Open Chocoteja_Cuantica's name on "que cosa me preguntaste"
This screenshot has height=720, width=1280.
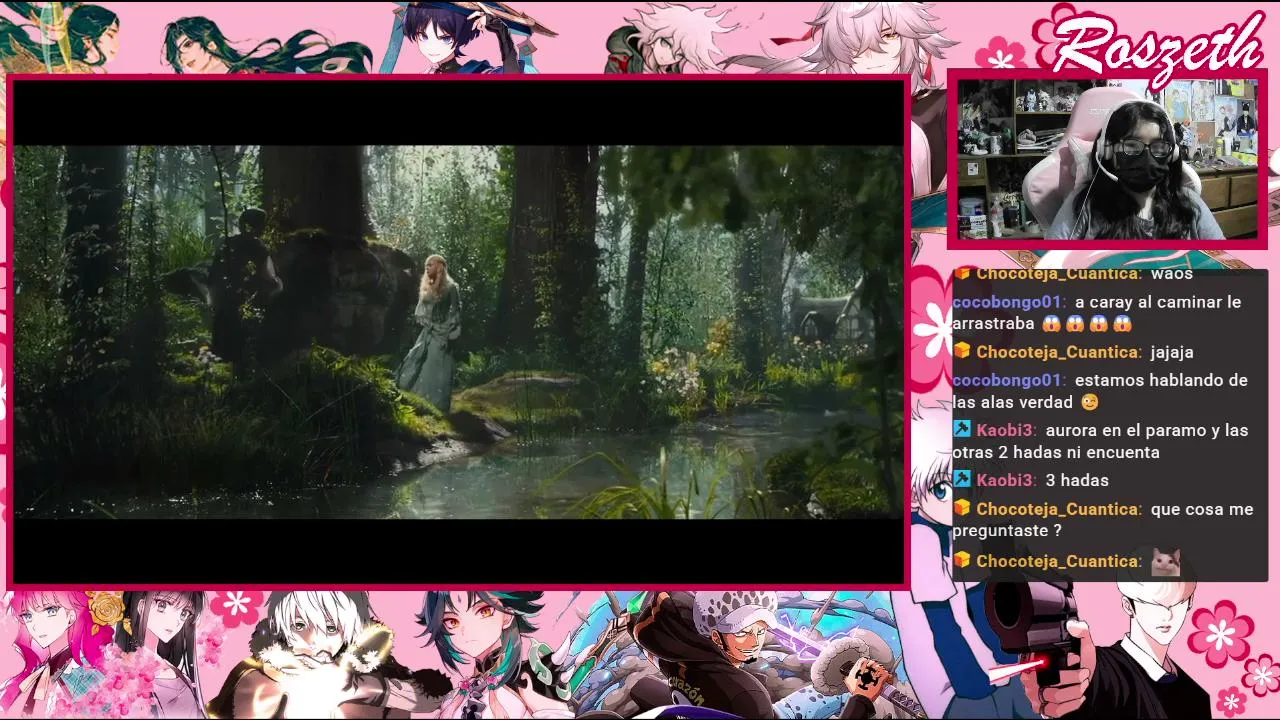1057,509
